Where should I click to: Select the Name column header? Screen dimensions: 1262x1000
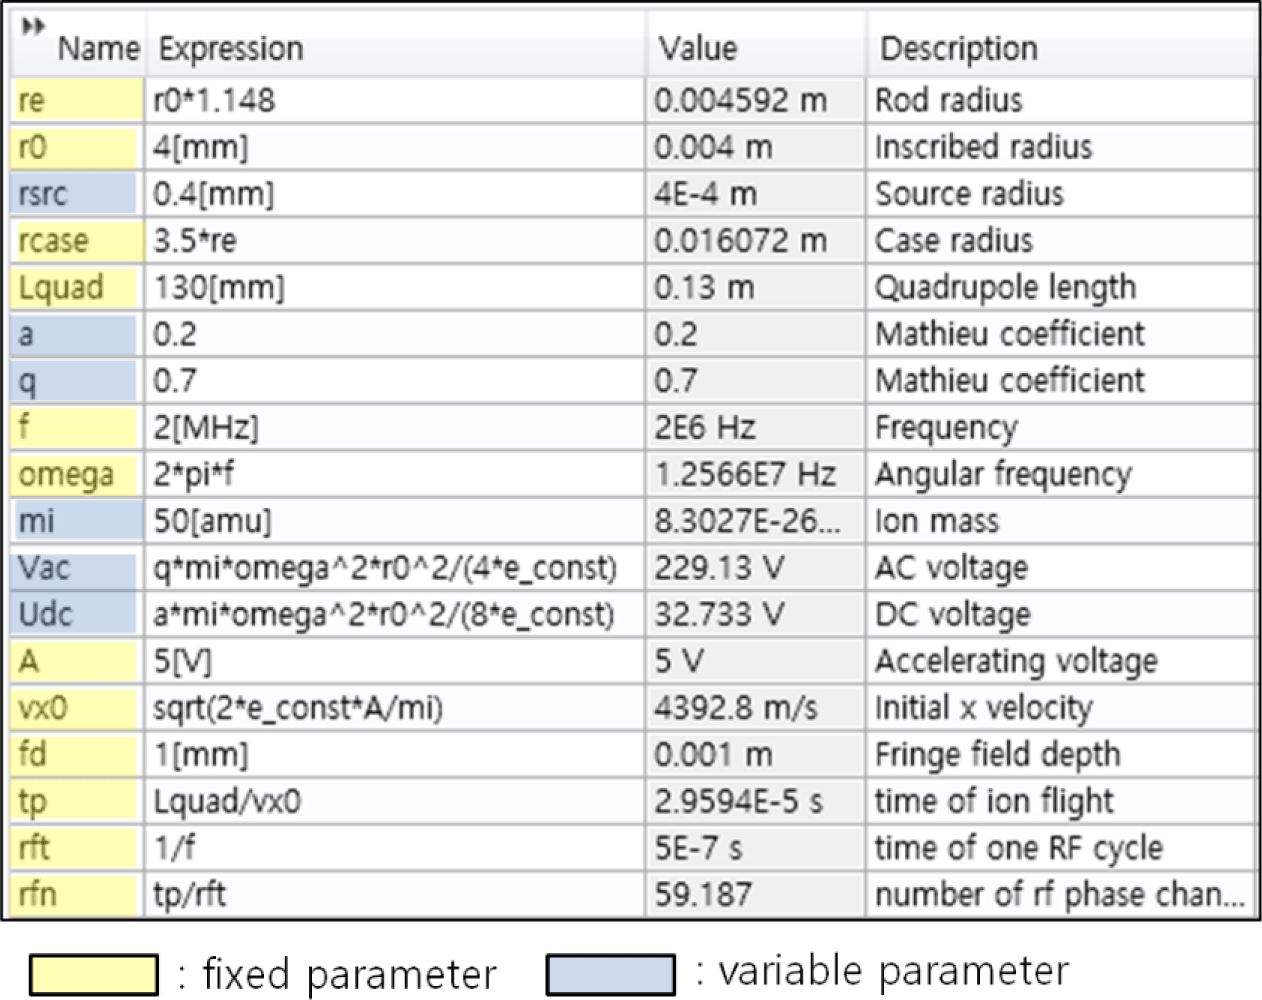pos(98,48)
